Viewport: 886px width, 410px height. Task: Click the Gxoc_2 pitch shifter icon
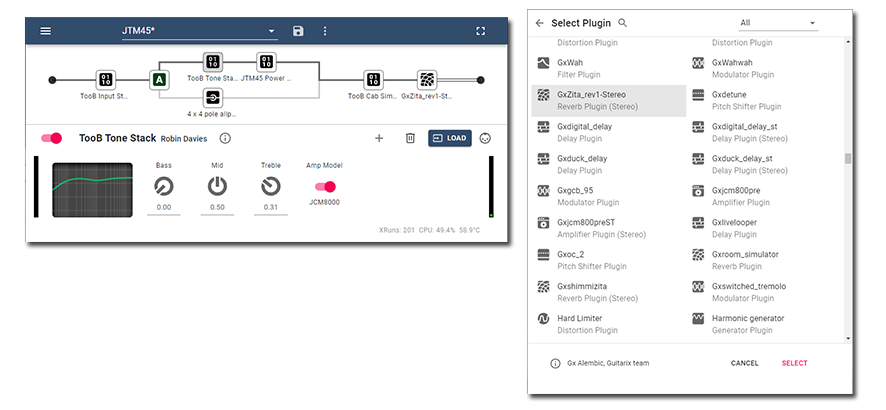544,255
